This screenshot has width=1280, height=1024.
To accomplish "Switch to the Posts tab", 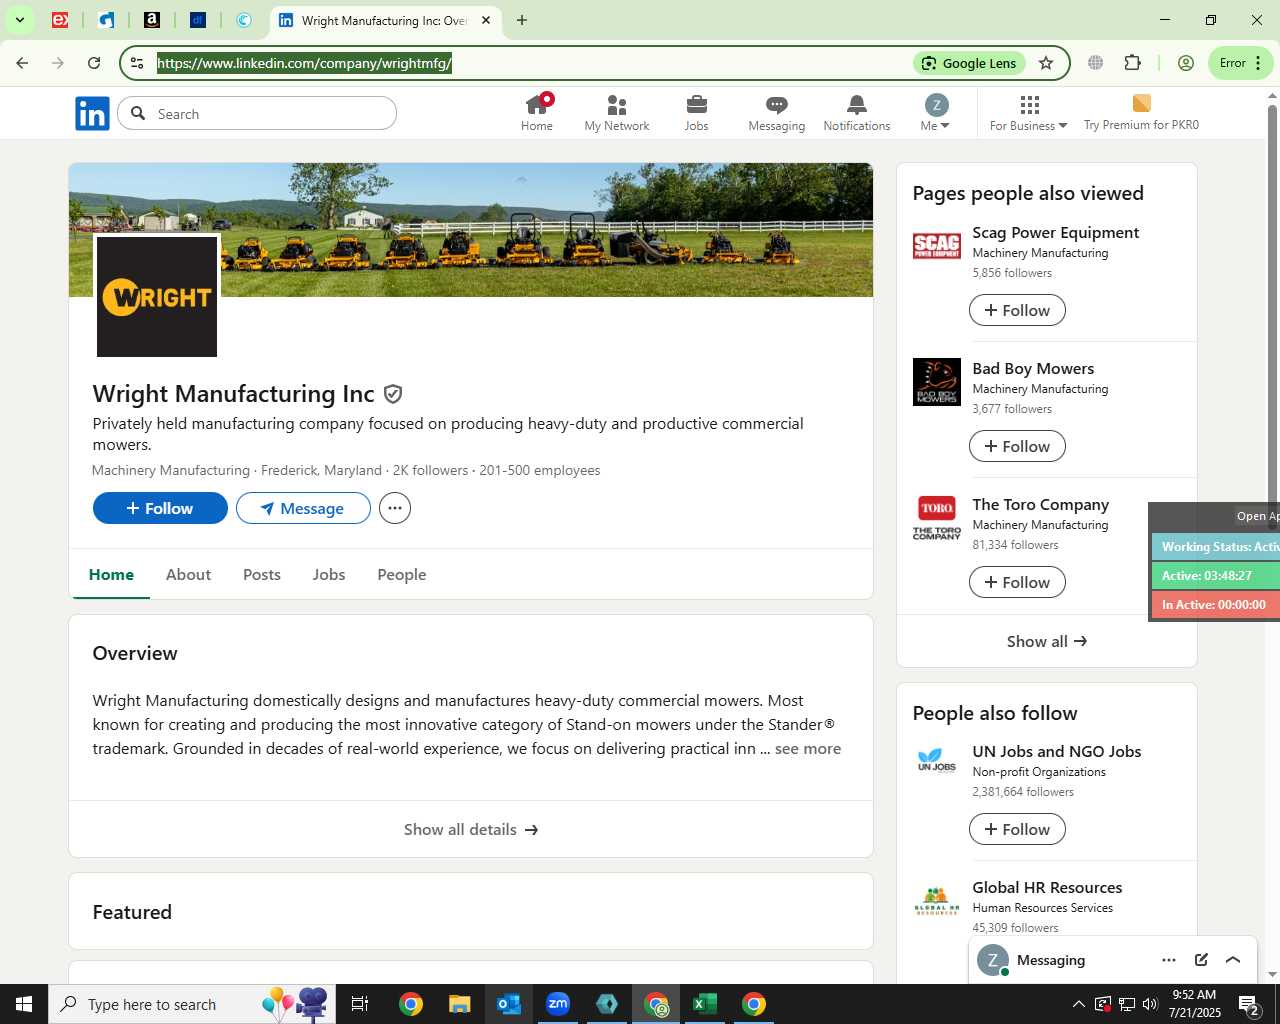I will click(x=262, y=574).
